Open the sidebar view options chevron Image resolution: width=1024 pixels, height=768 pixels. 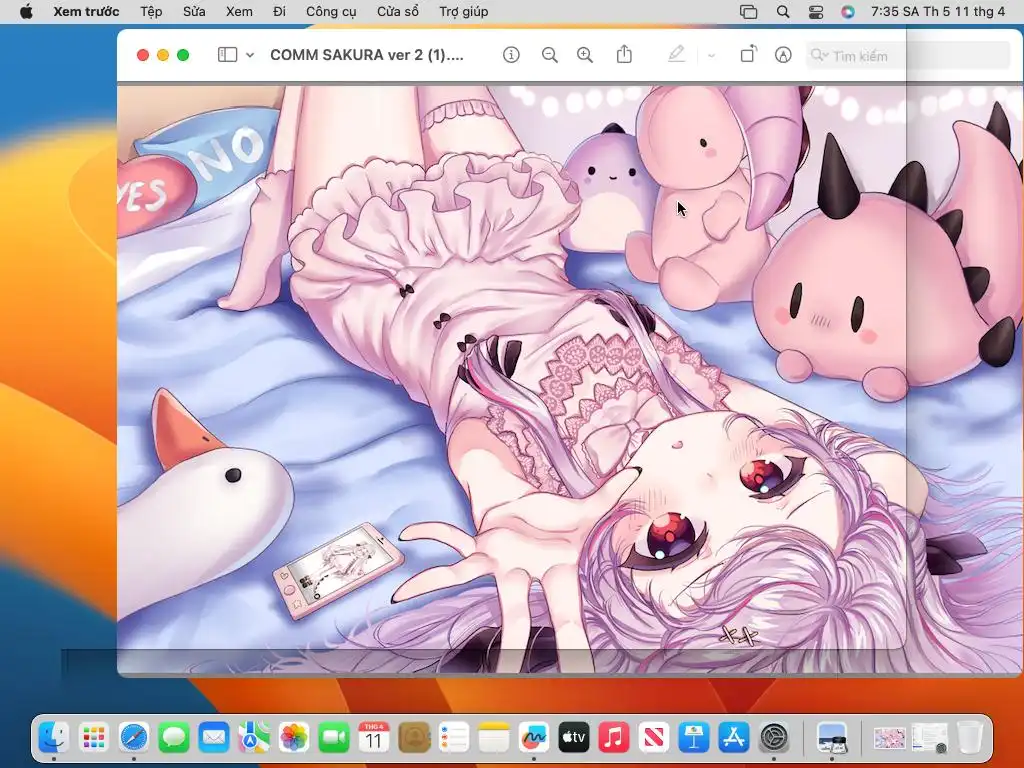(250, 56)
